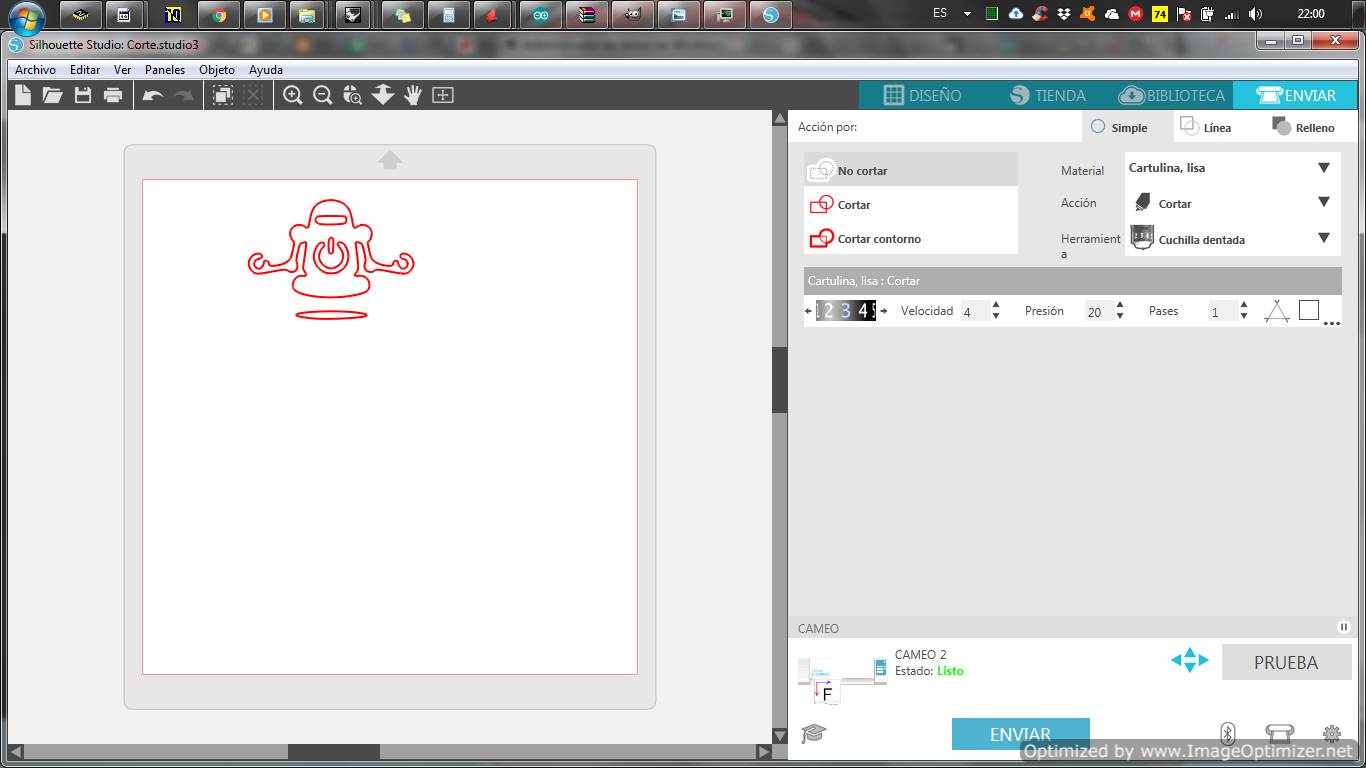The width and height of the screenshot is (1366, 768).
Task: Switch to the ENVIAR tab
Action: pos(1296,95)
